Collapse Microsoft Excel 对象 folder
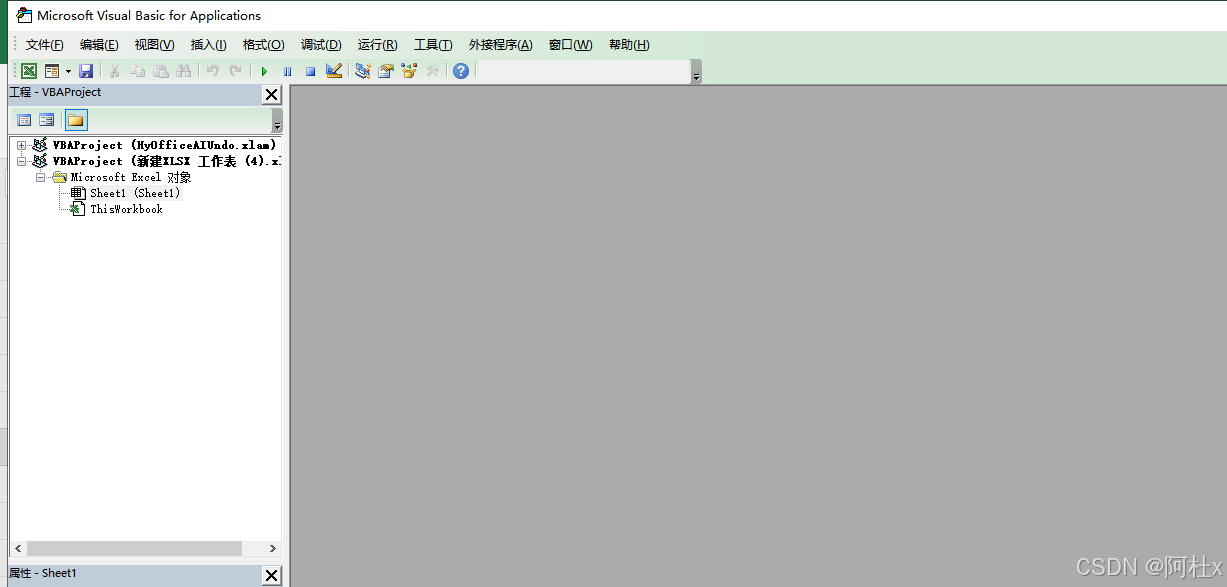Viewport: 1227px width, 587px height. click(41, 177)
